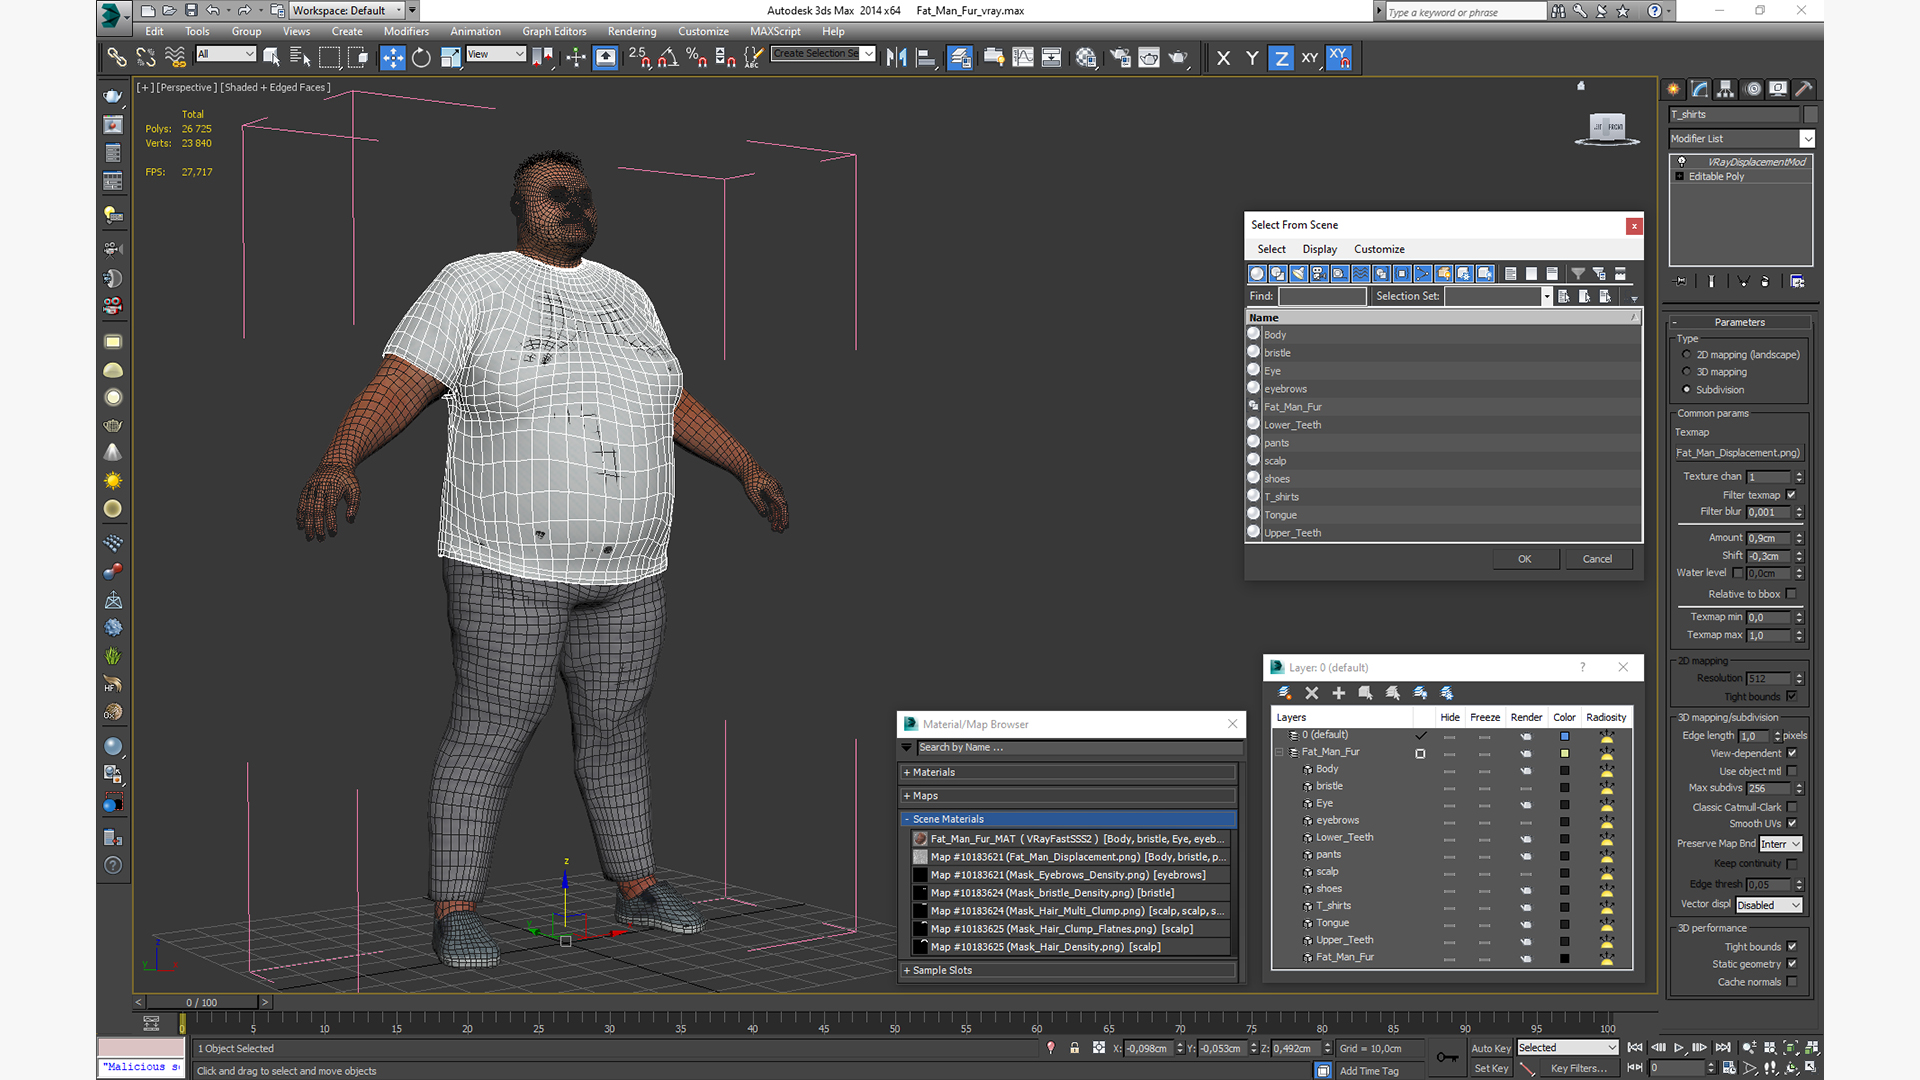This screenshot has height=1080, width=1920.
Task: Open the Vector displ dropdown
Action: click(x=1769, y=905)
